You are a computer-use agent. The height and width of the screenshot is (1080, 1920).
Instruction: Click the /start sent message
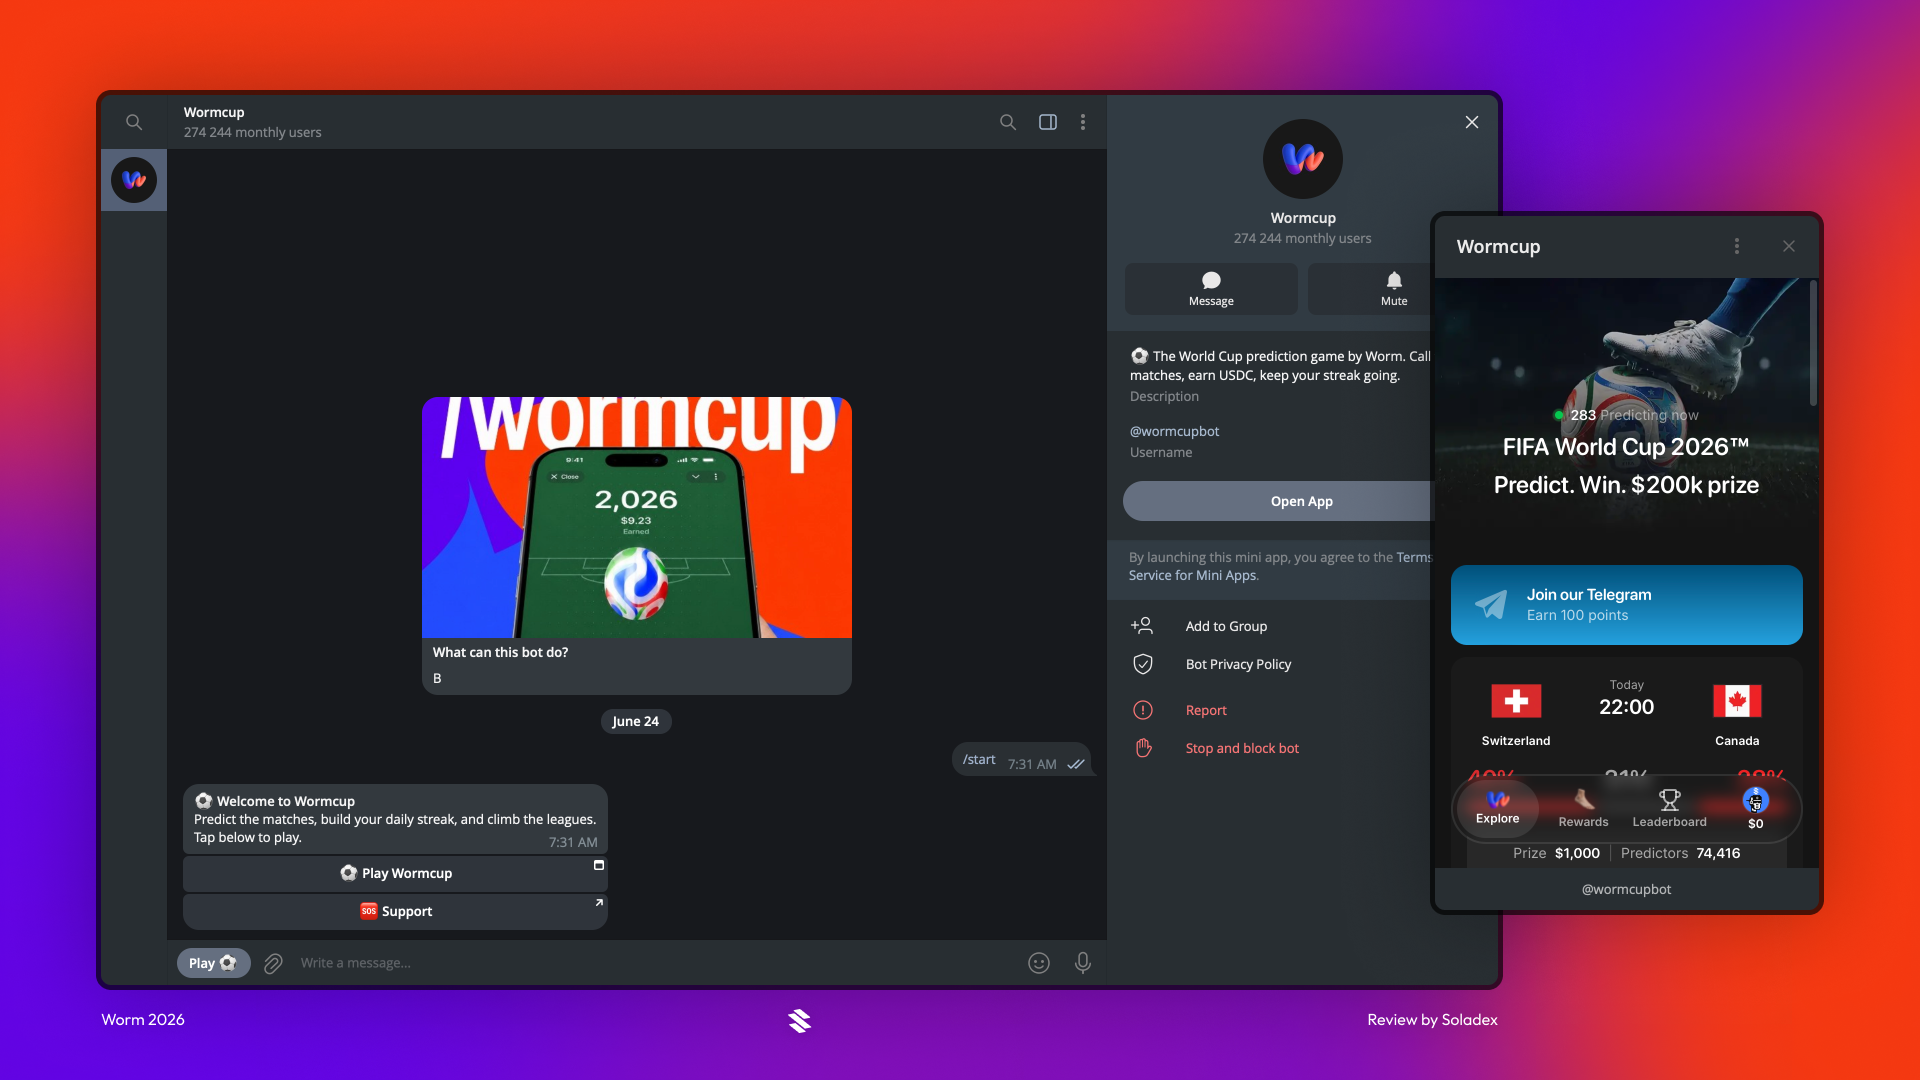click(1021, 760)
